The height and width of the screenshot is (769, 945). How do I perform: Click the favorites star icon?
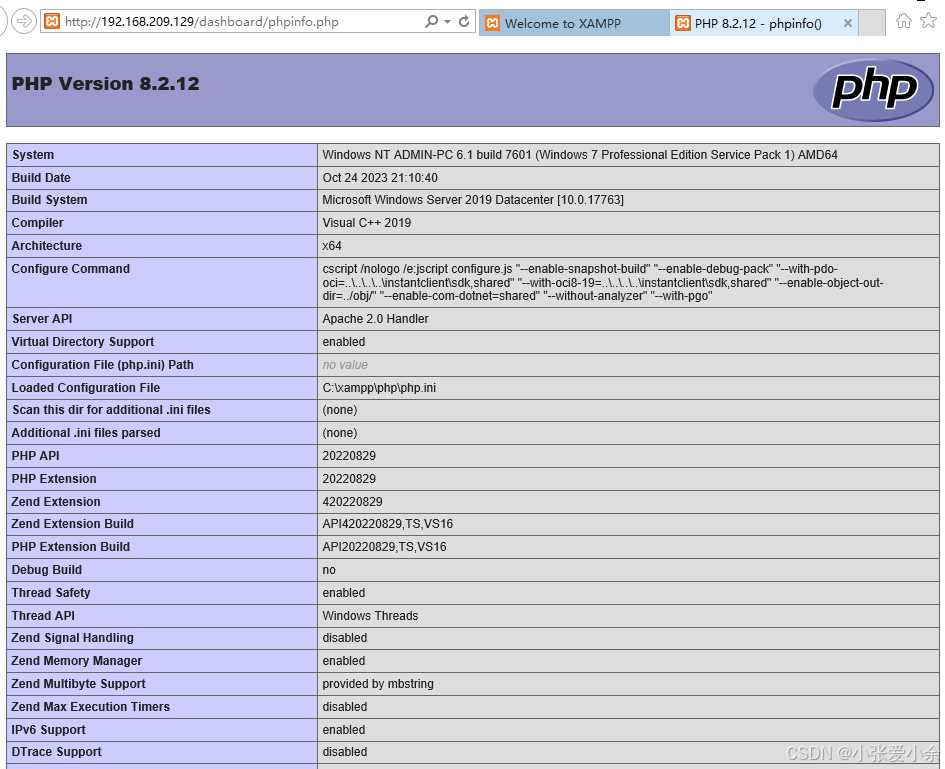[929, 21]
